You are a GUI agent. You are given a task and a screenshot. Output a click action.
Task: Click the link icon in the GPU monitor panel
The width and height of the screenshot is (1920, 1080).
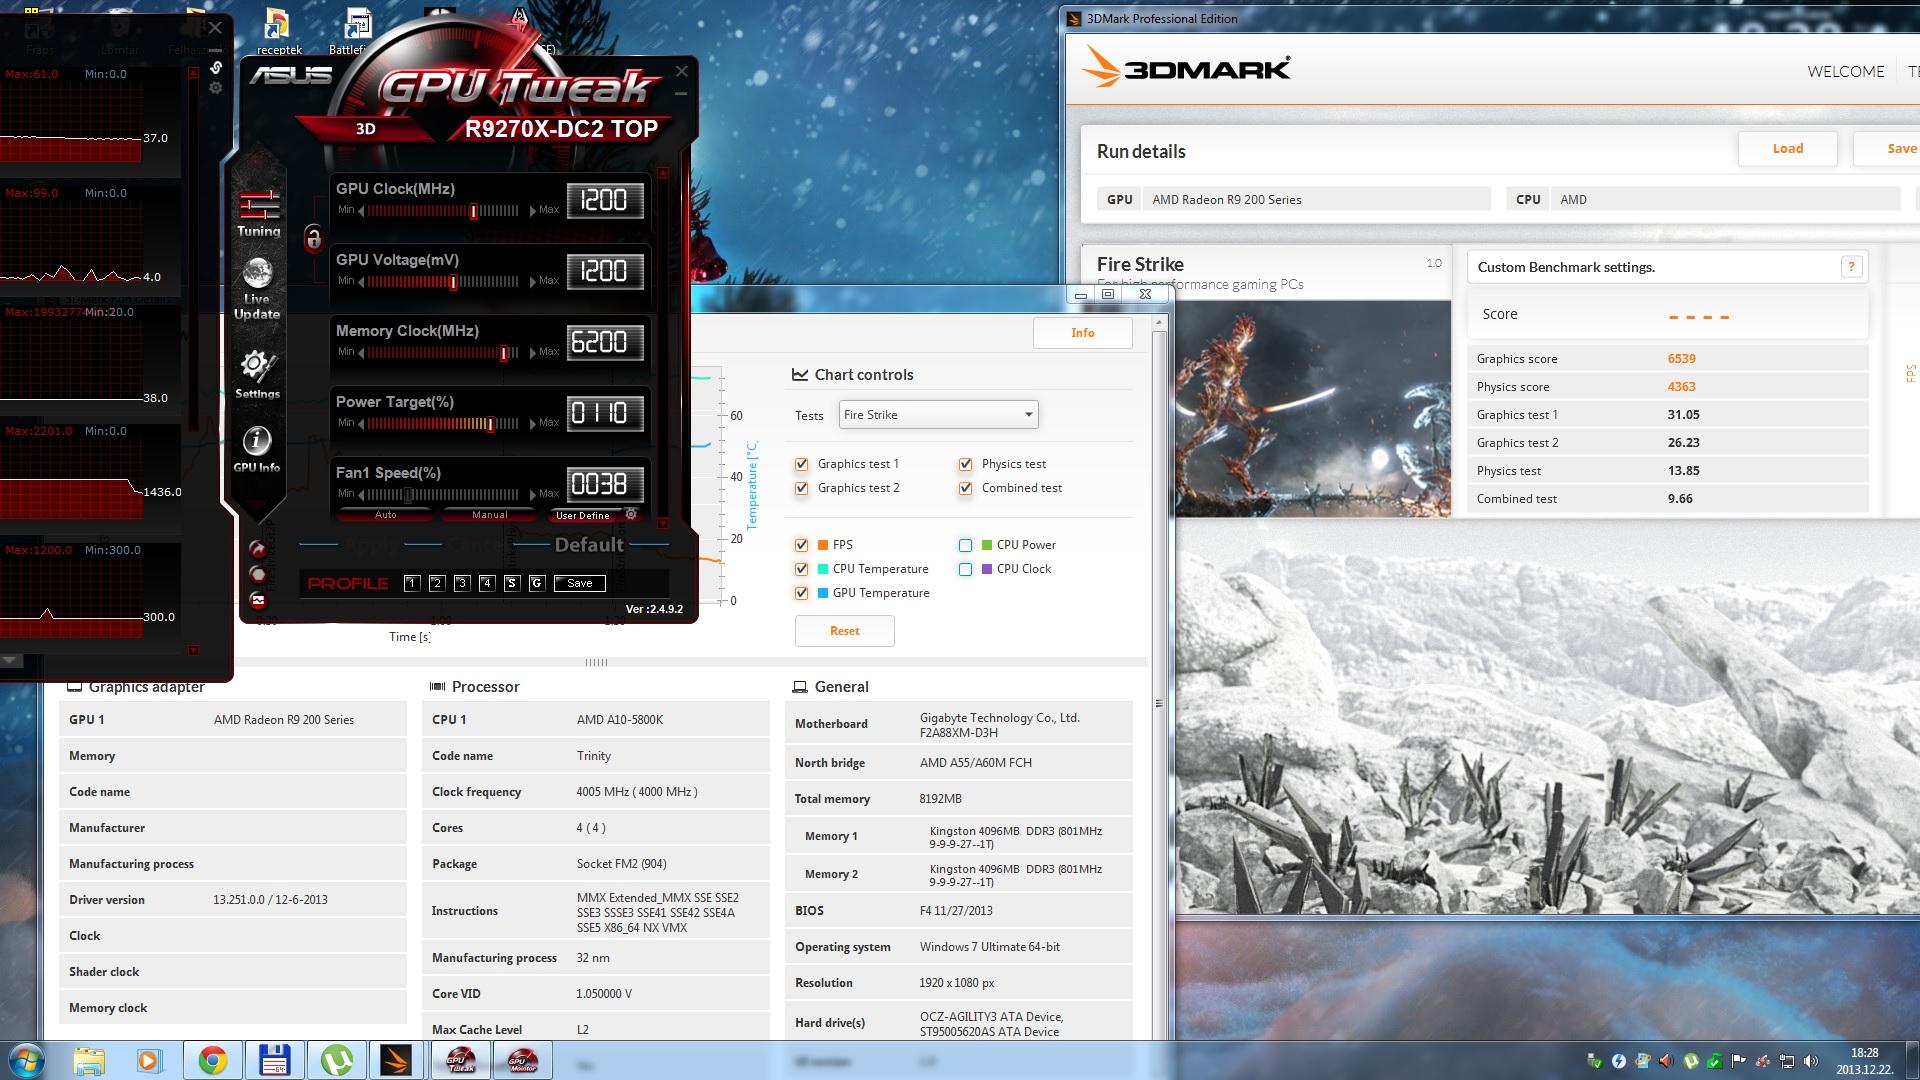(x=216, y=68)
